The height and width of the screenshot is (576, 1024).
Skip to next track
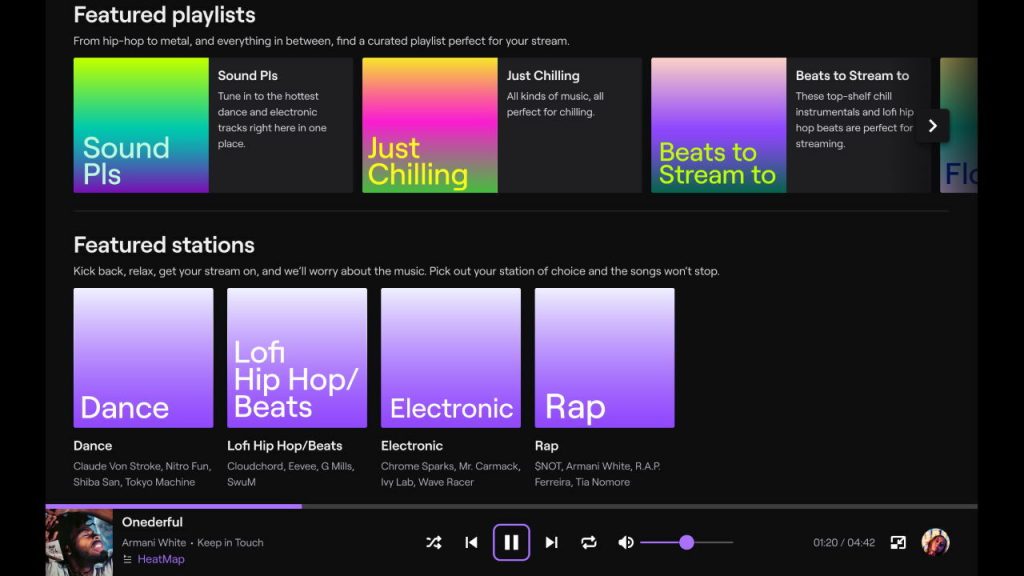(552, 542)
